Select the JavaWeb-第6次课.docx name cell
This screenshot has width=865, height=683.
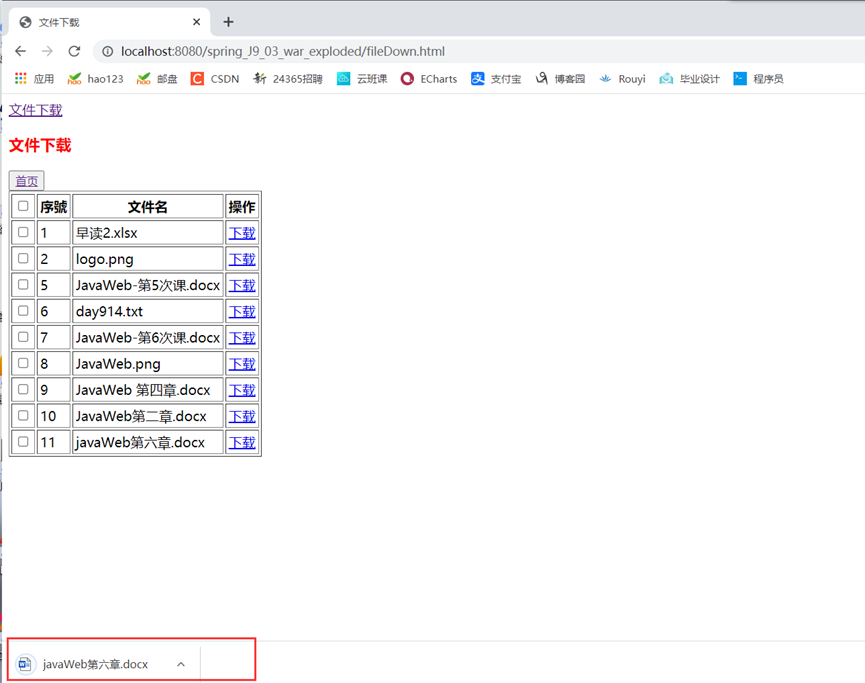(x=148, y=338)
